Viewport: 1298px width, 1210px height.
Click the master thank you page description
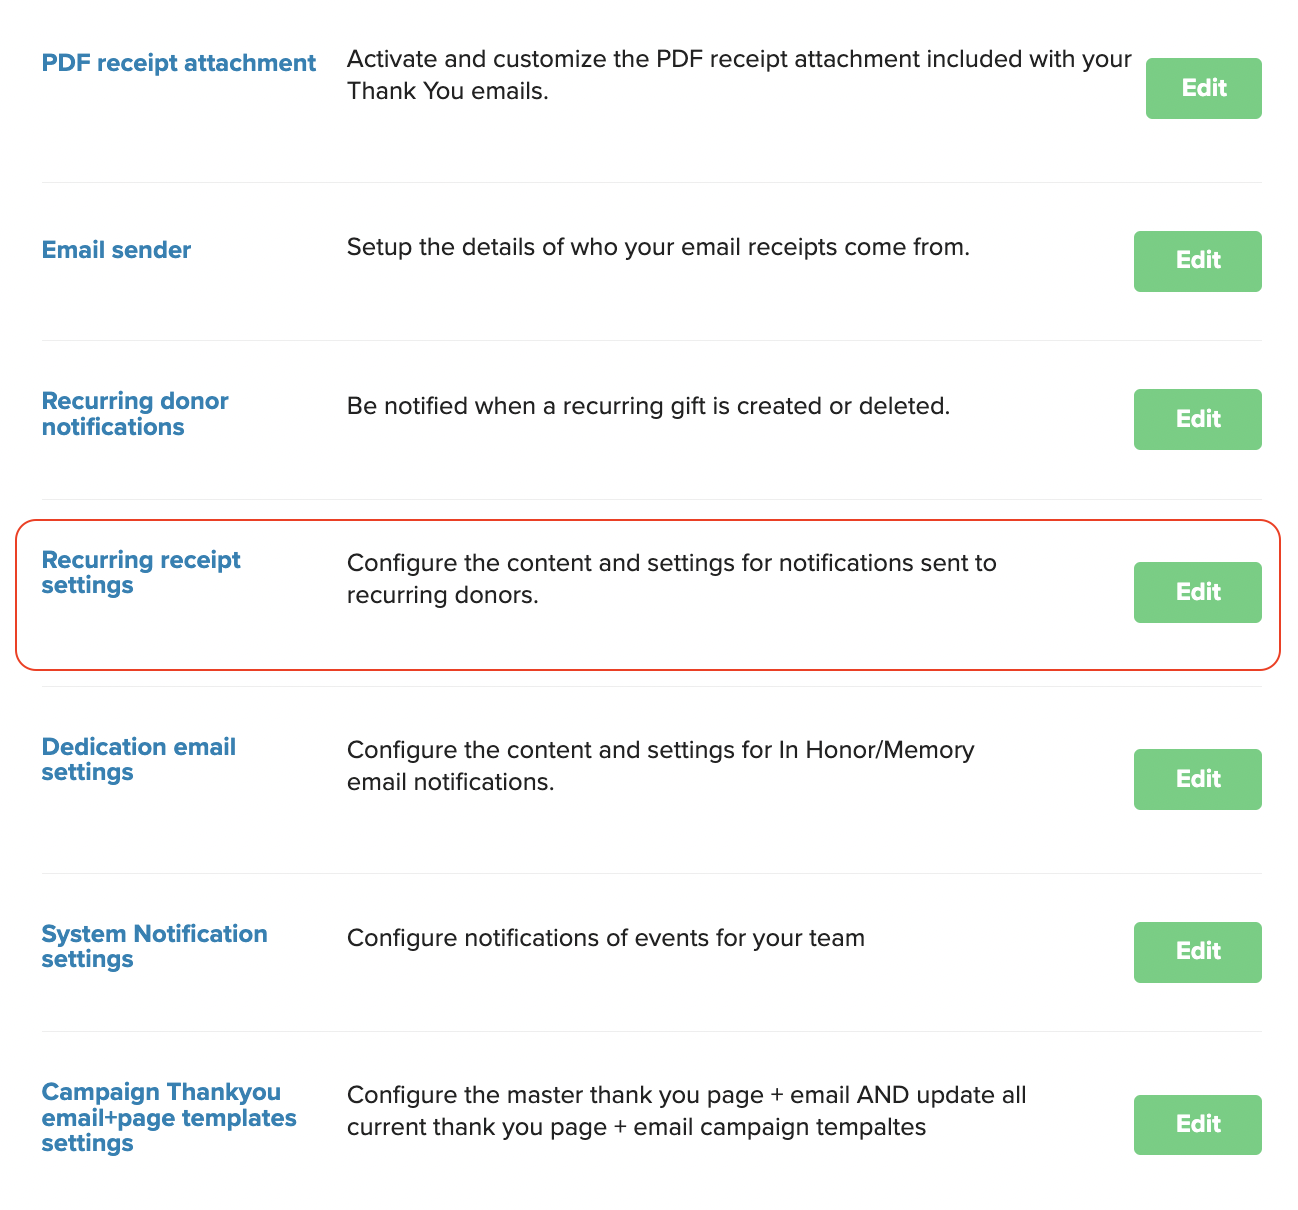686,1110
